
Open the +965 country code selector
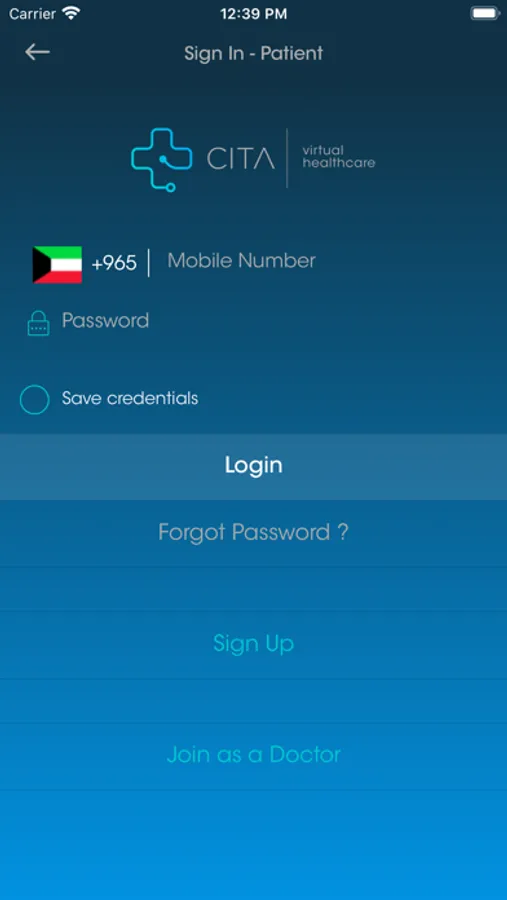tap(114, 264)
